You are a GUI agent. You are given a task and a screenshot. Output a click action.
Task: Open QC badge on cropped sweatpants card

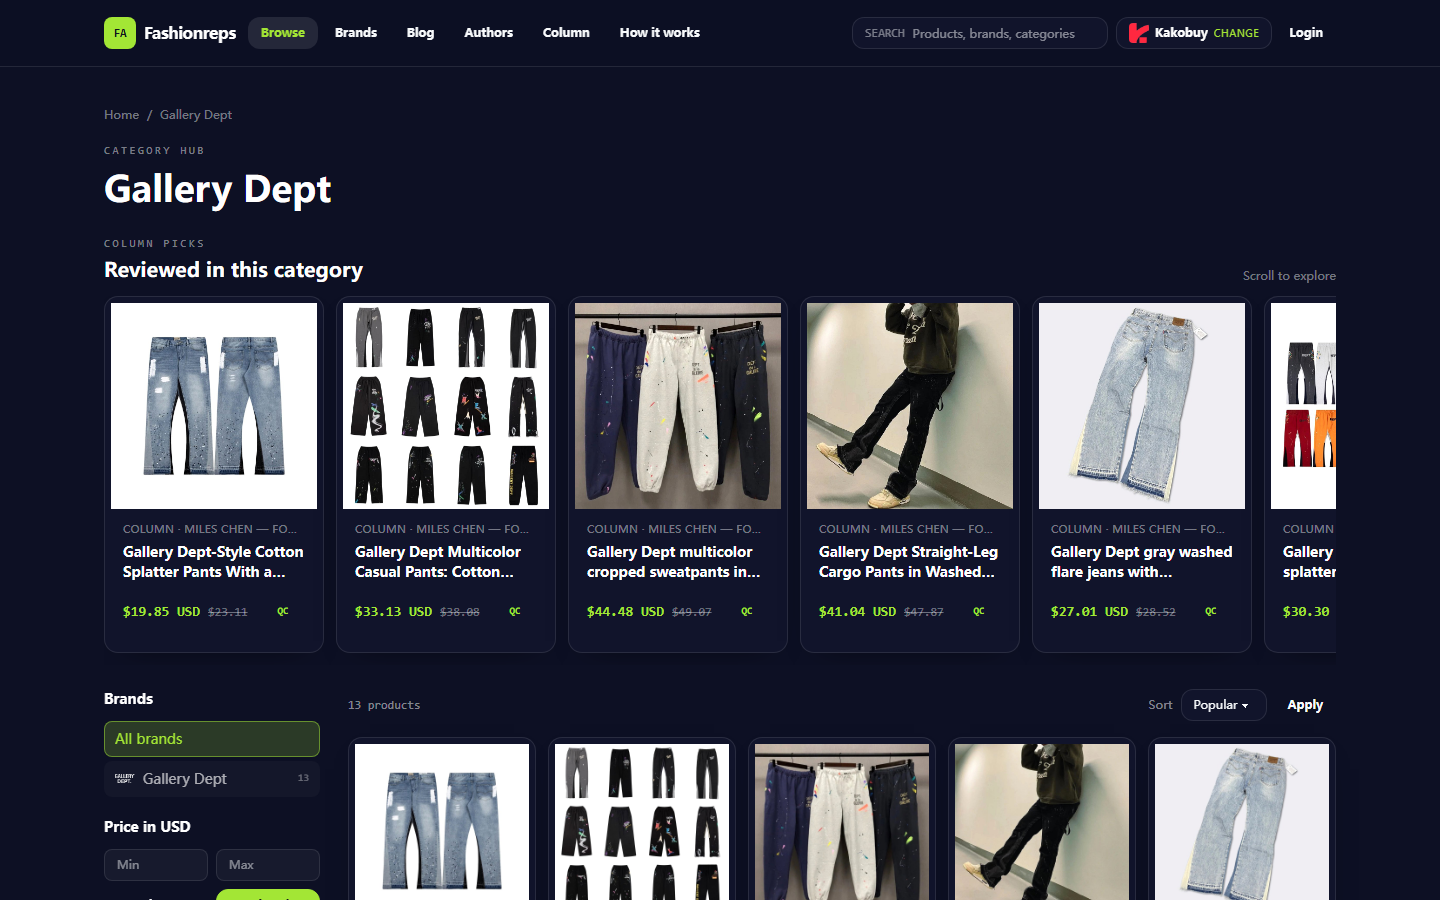tap(747, 611)
